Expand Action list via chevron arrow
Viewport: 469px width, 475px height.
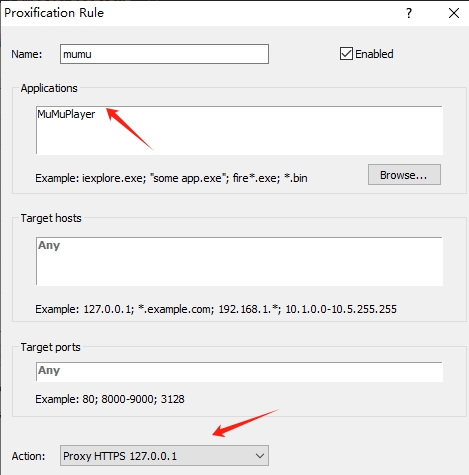[x=260, y=456]
